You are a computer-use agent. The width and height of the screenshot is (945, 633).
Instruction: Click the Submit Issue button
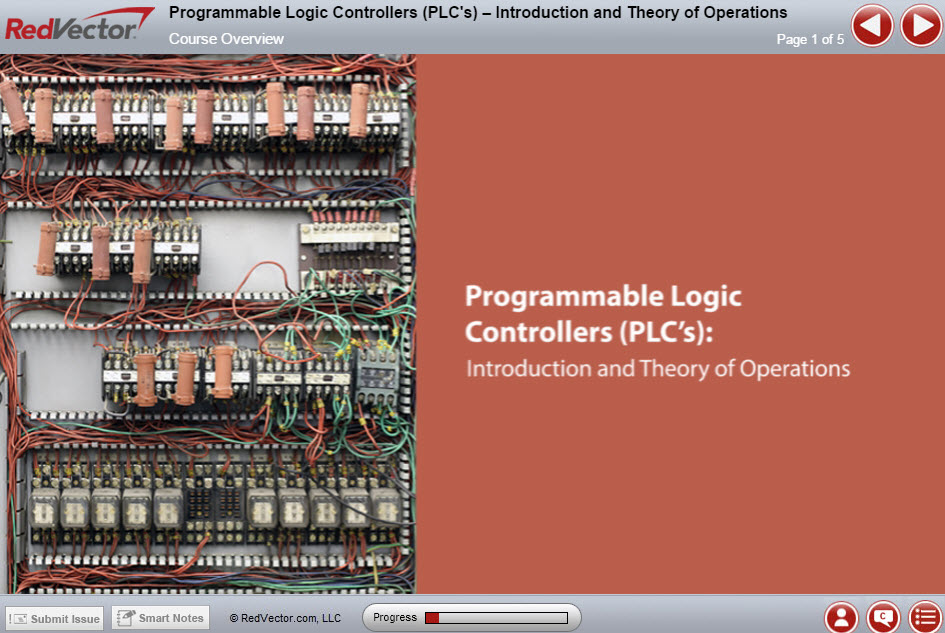tap(54, 618)
